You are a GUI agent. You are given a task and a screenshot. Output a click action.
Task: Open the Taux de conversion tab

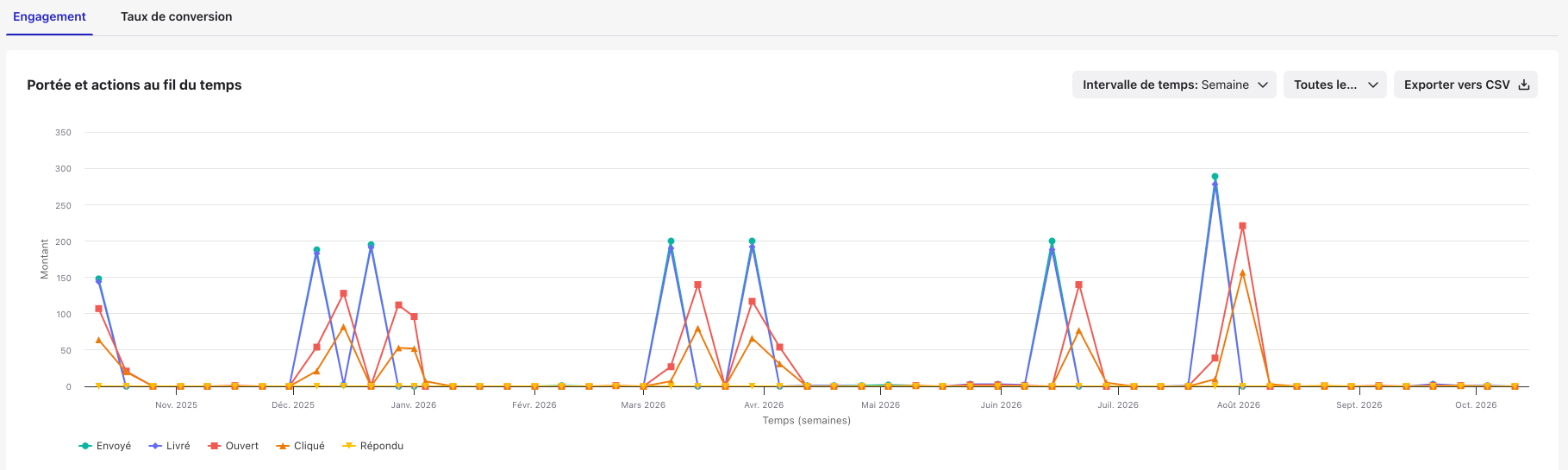[176, 17]
